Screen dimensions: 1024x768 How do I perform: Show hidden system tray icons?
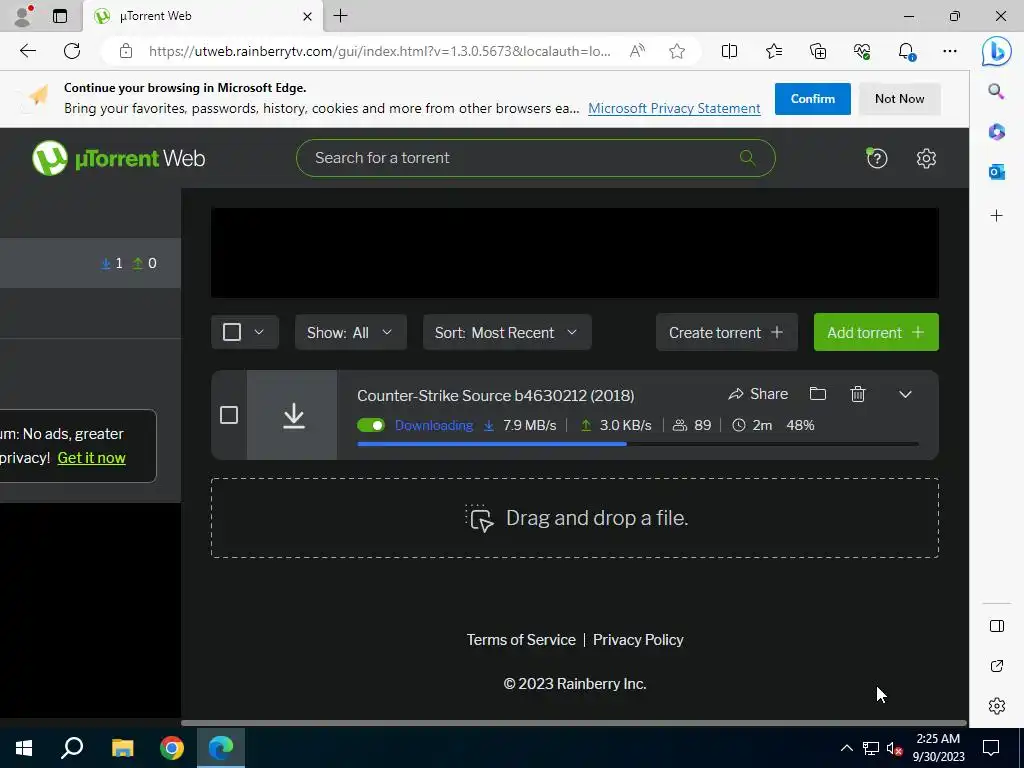[x=846, y=748]
